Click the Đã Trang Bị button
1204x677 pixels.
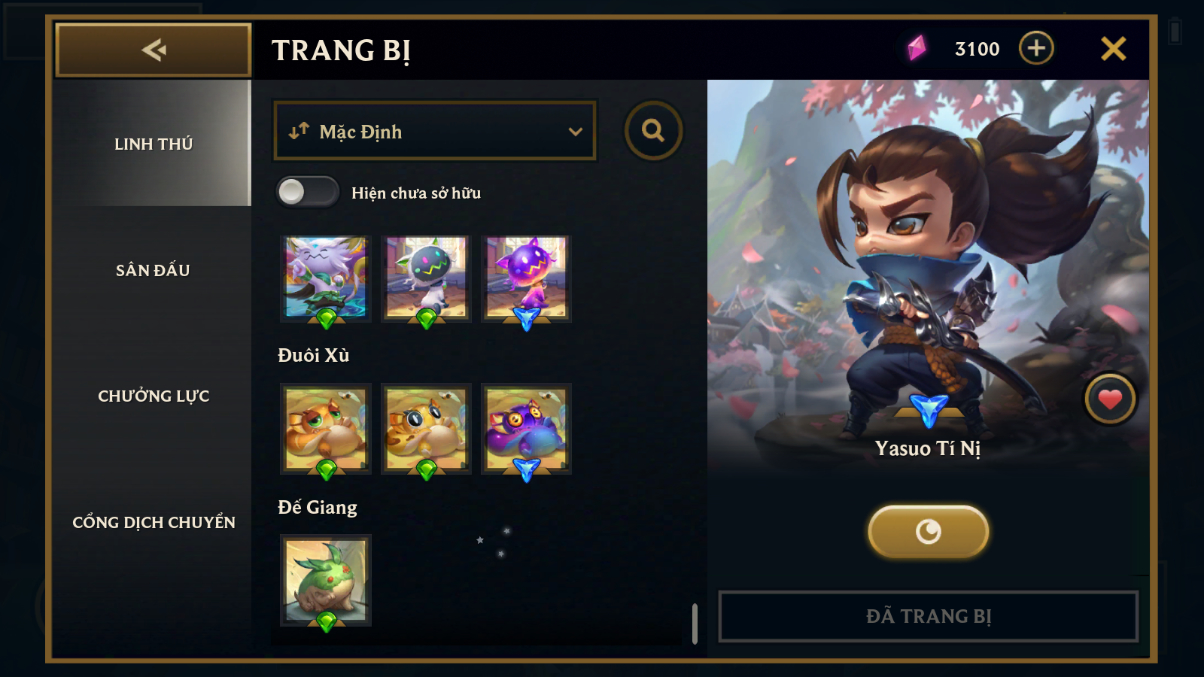tap(928, 616)
